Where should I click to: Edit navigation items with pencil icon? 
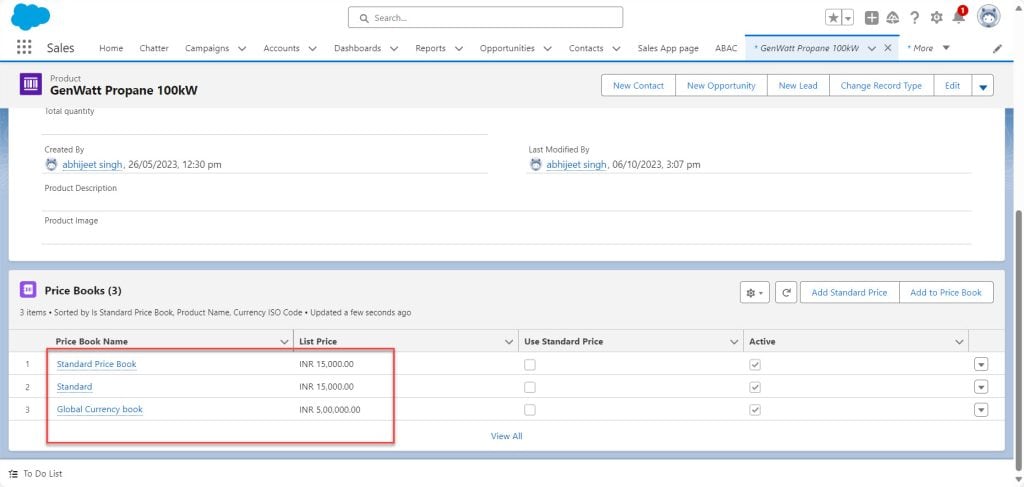[997, 48]
